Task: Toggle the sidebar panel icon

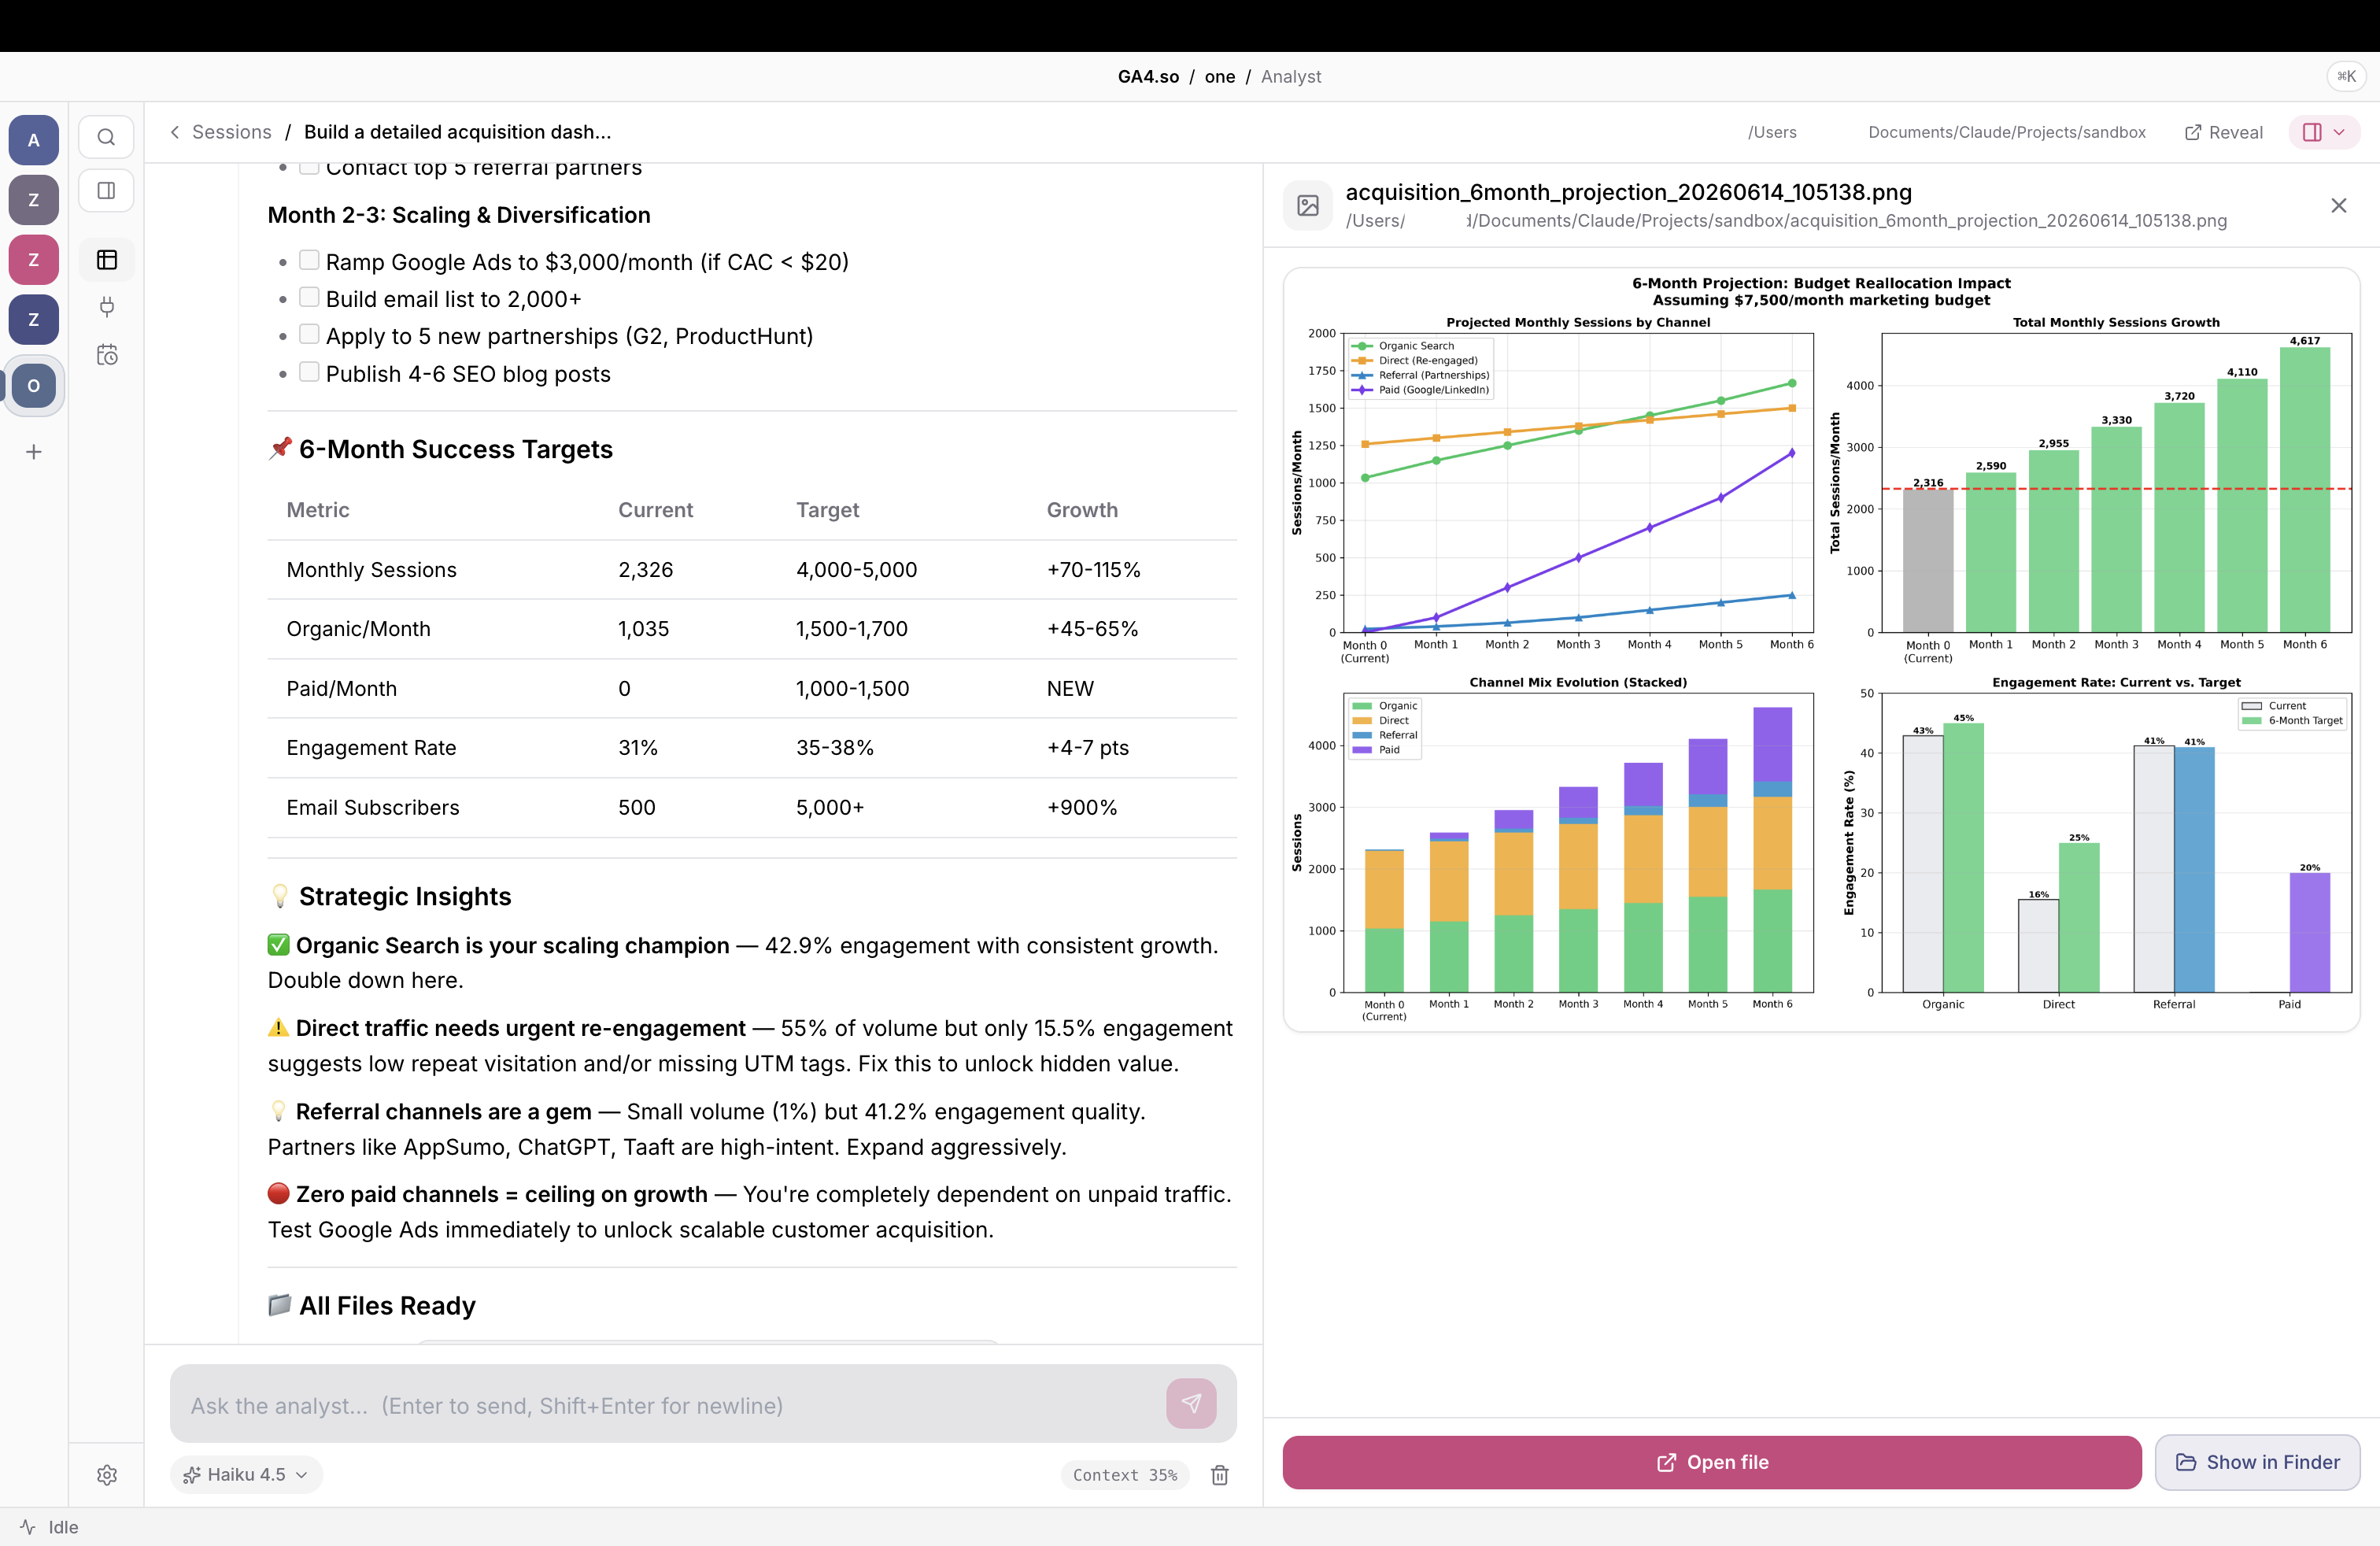Action: [106, 190]
